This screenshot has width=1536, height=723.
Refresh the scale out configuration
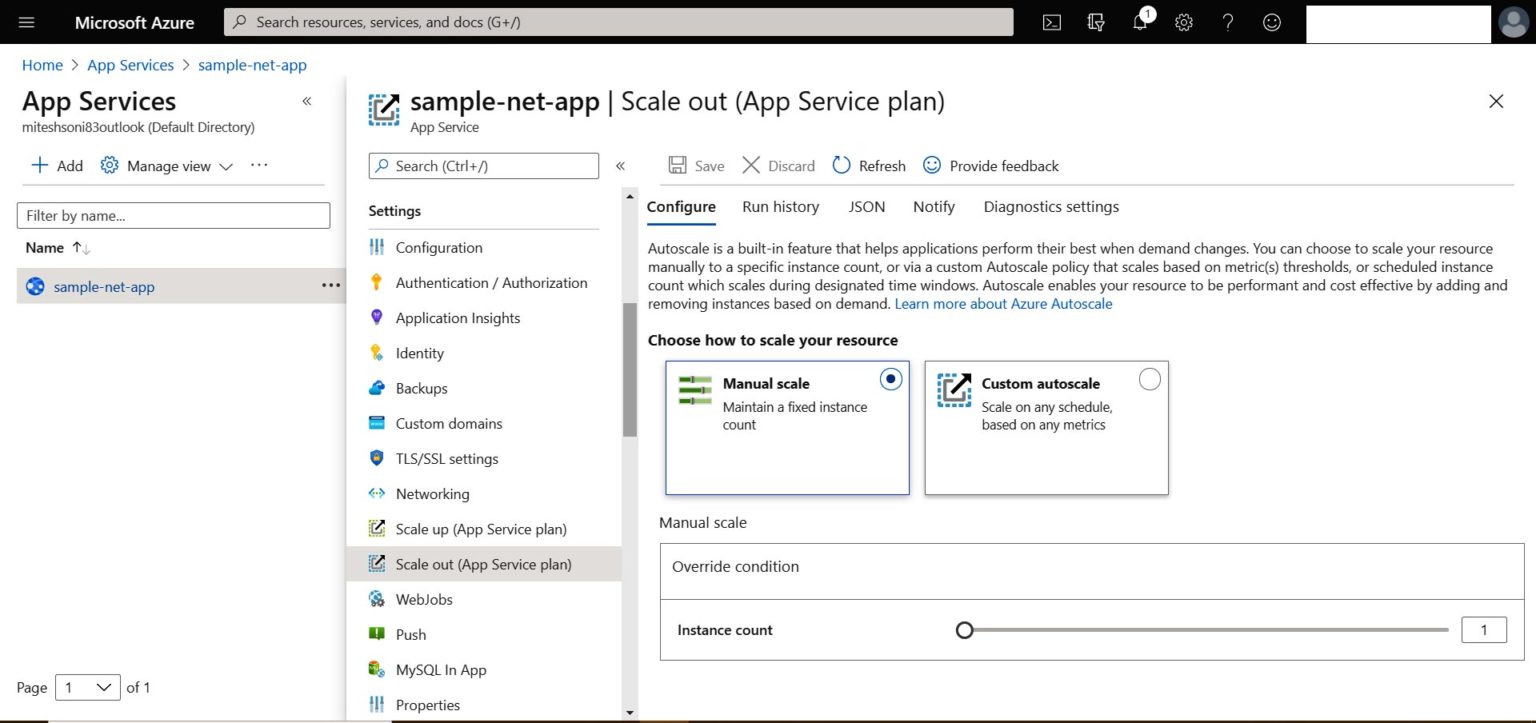[868, 165]
